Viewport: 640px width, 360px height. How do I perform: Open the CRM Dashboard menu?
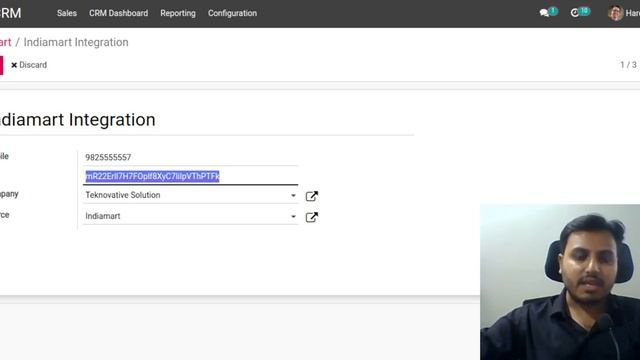click(x=118, y=13)
